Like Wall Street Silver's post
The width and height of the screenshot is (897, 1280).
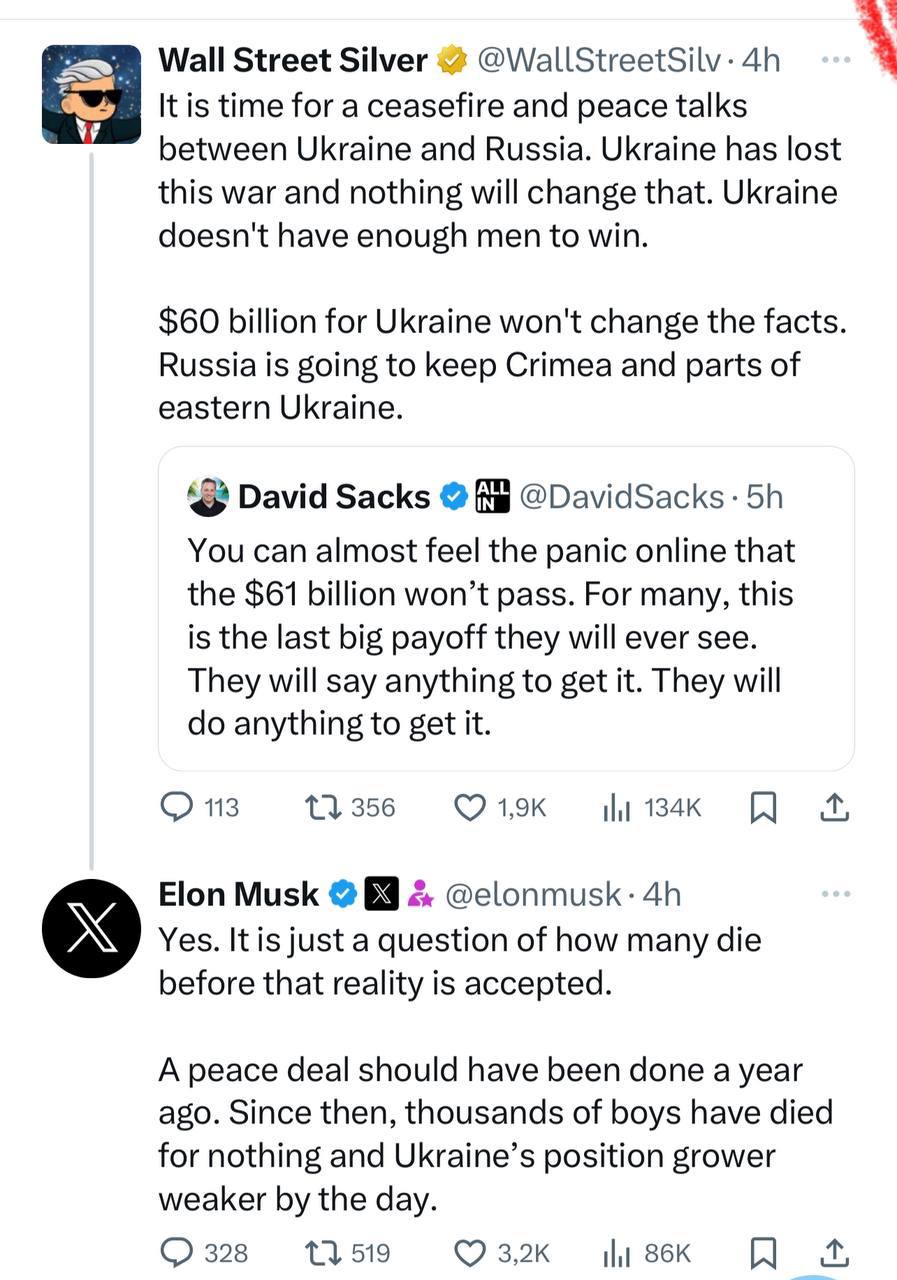click(470, 807)
